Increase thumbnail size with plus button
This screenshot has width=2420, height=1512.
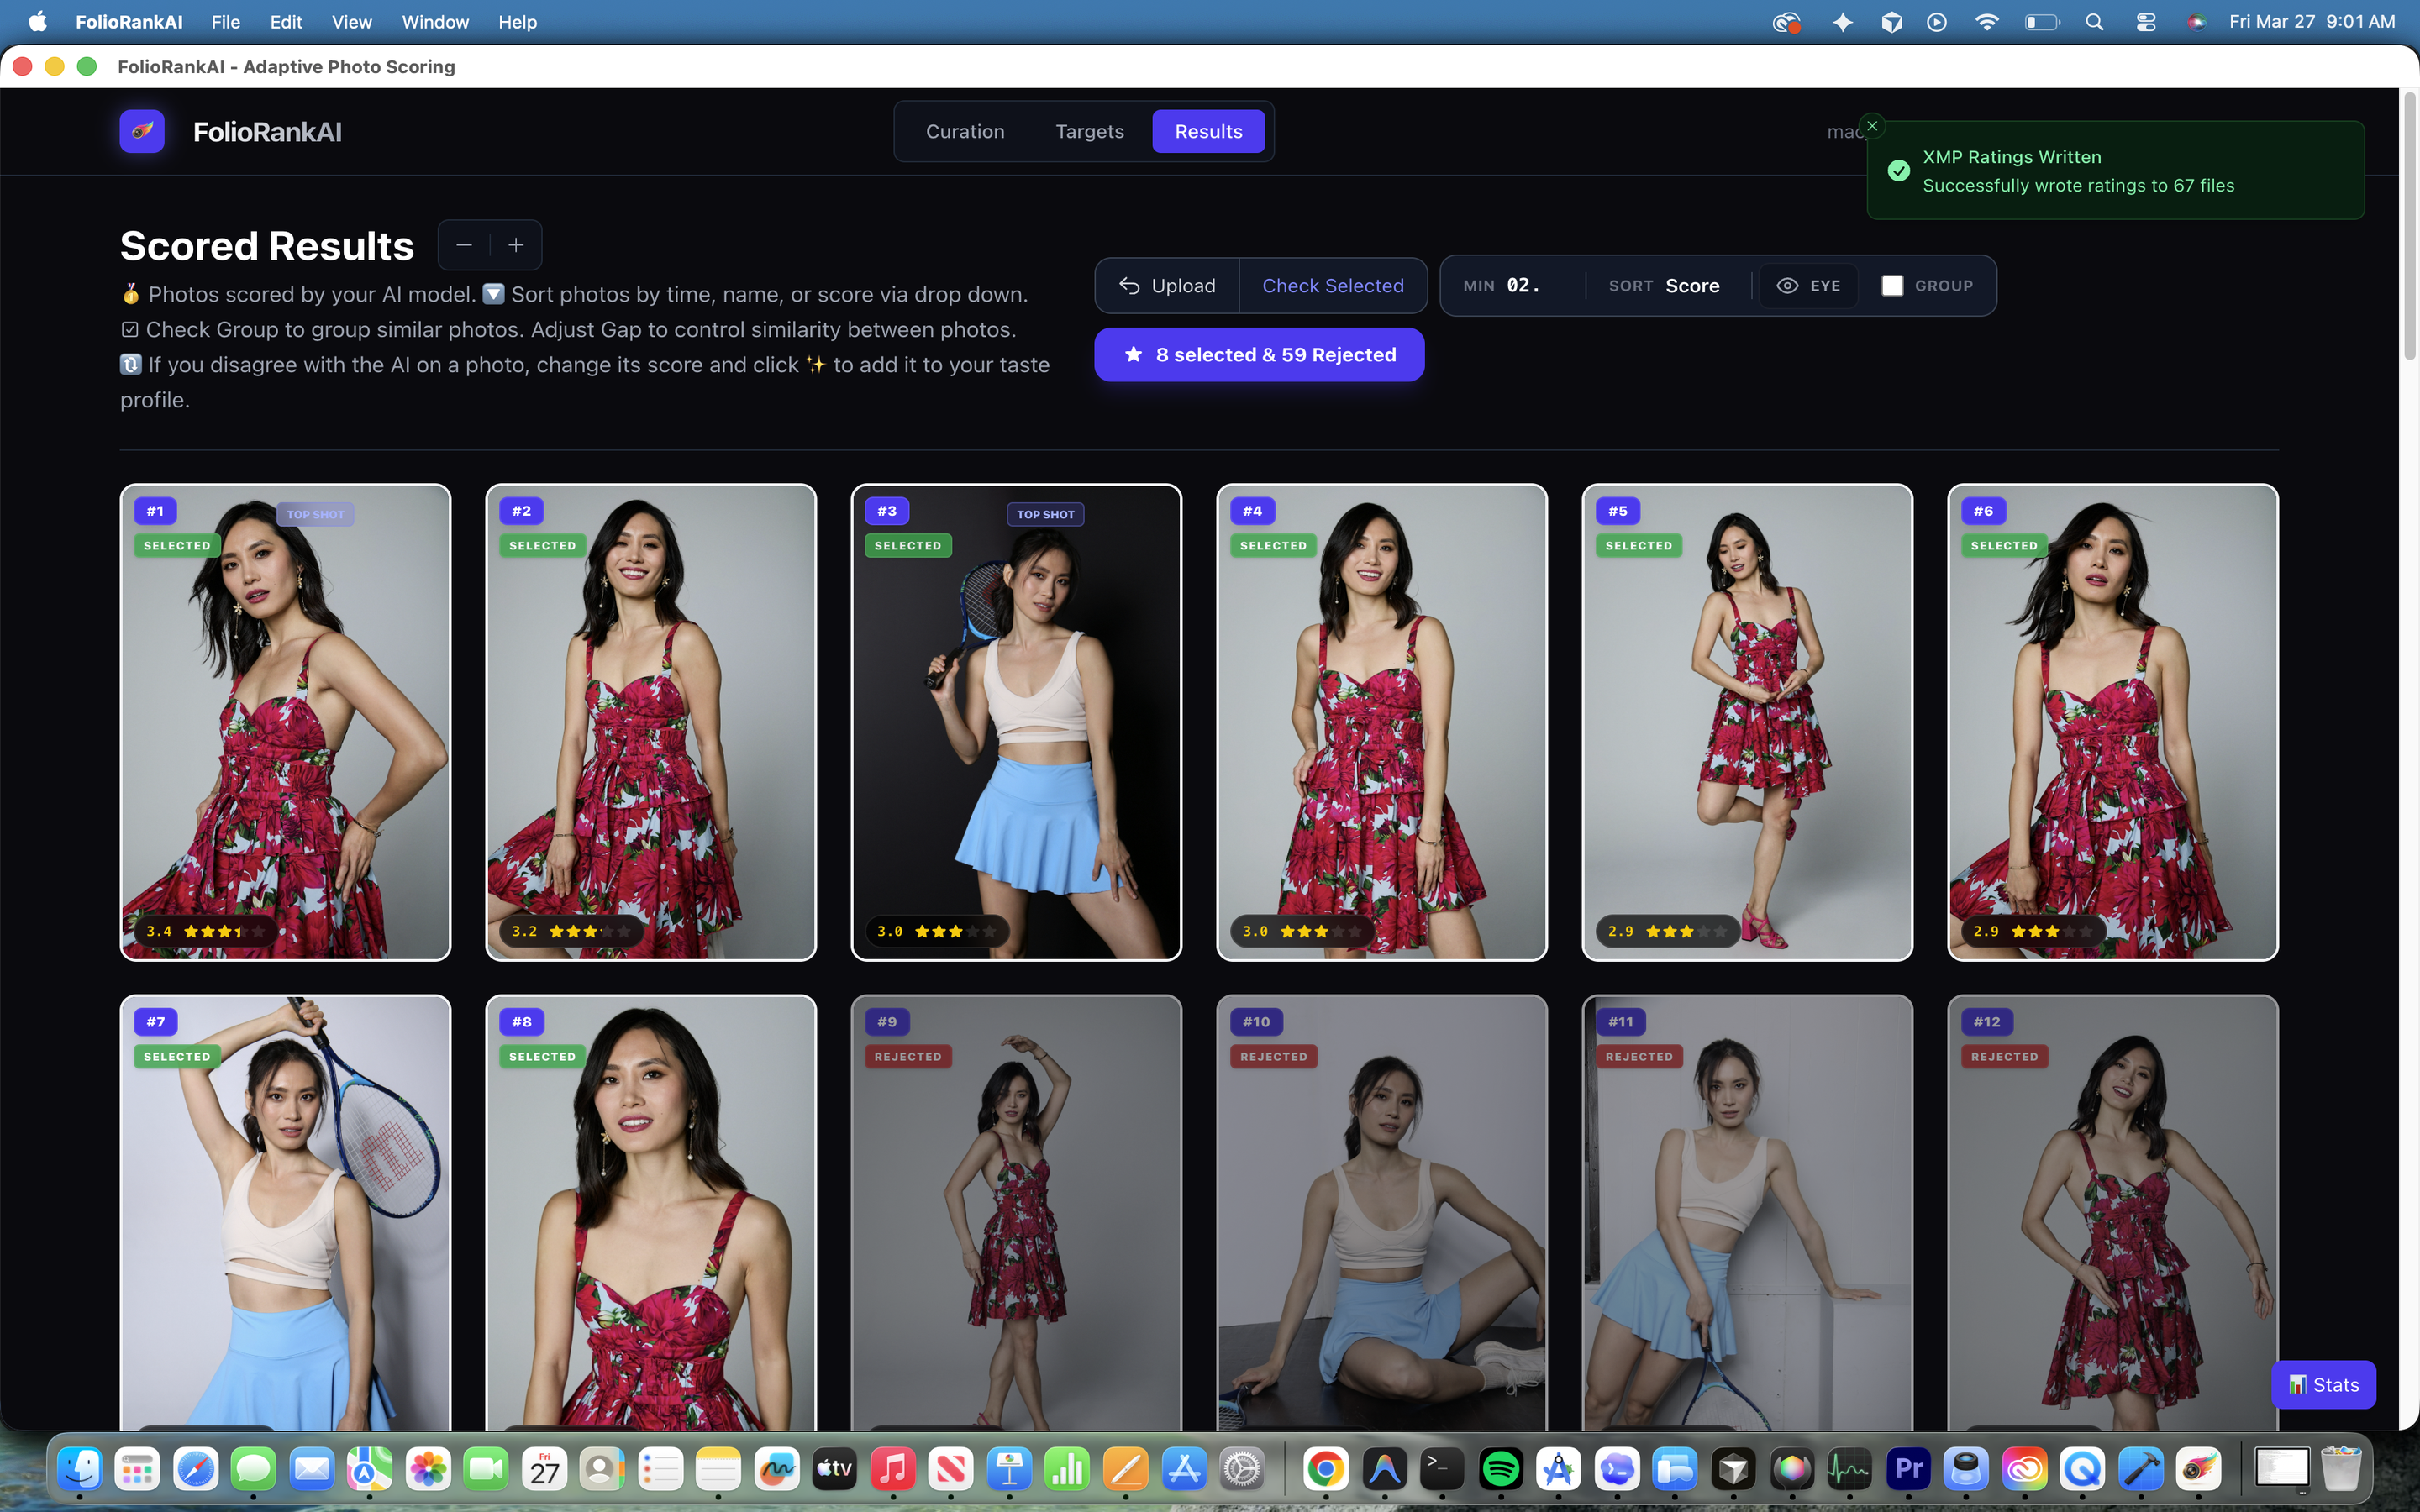[516, 245]
